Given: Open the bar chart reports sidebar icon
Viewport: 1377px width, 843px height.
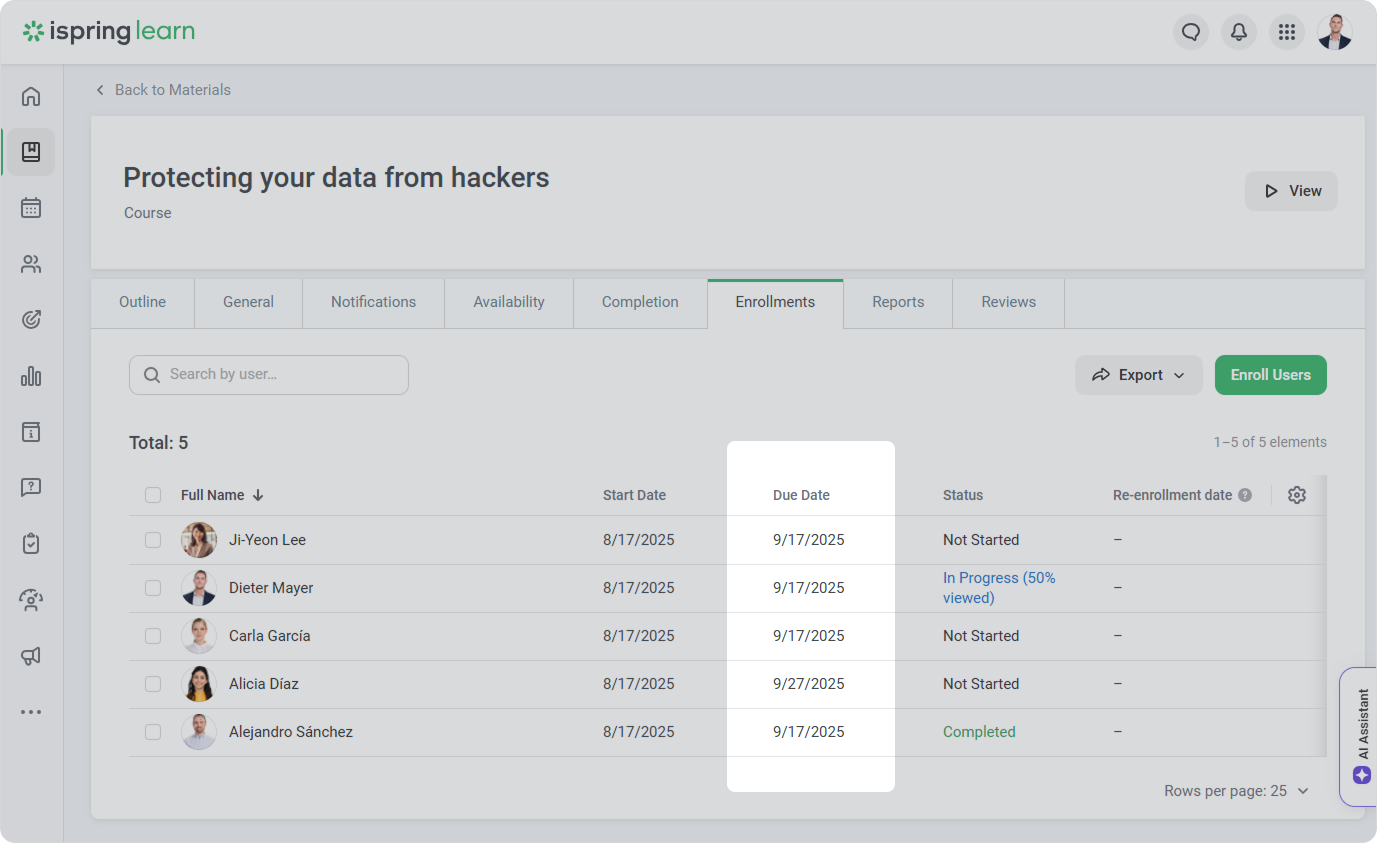Looking at the screenshot, I should (x=31, y=376).
